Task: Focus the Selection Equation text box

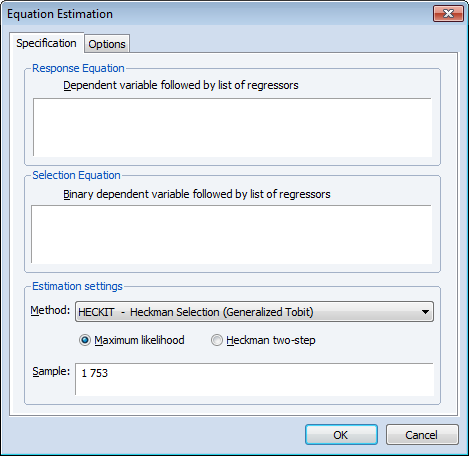Action: 232,234
